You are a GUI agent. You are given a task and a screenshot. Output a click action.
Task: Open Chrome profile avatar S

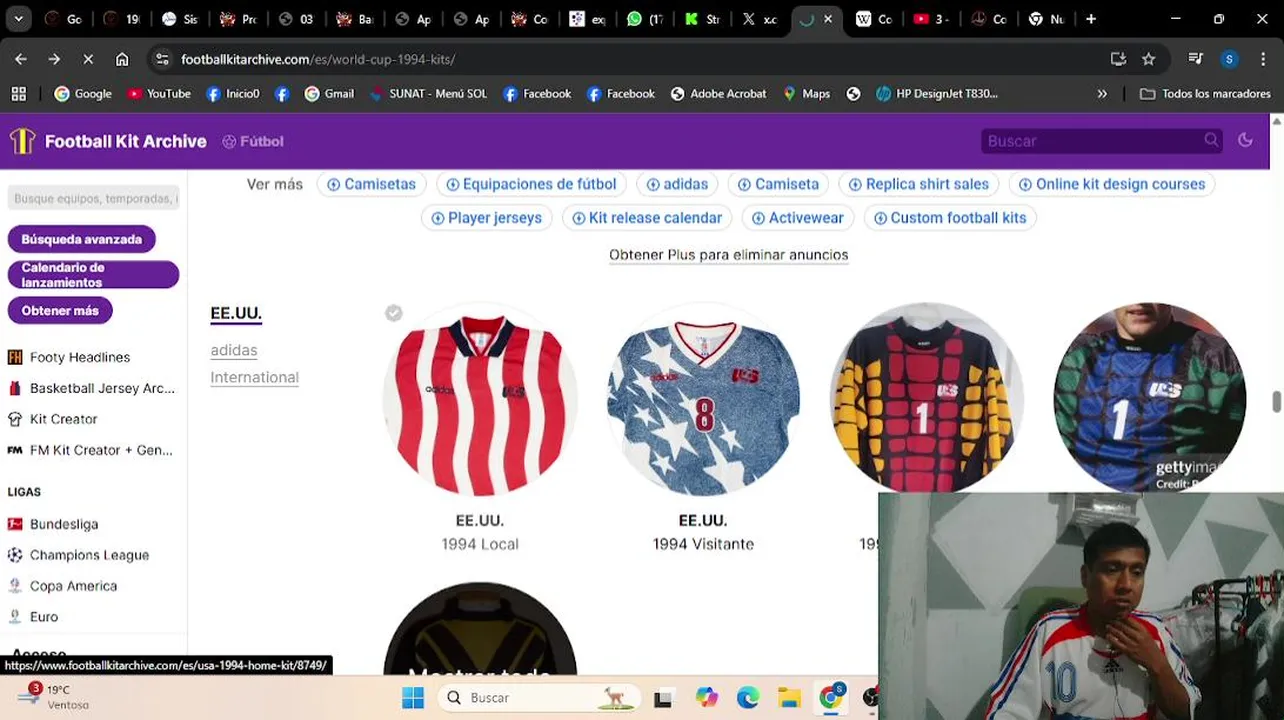click(x=1229, y=59)
